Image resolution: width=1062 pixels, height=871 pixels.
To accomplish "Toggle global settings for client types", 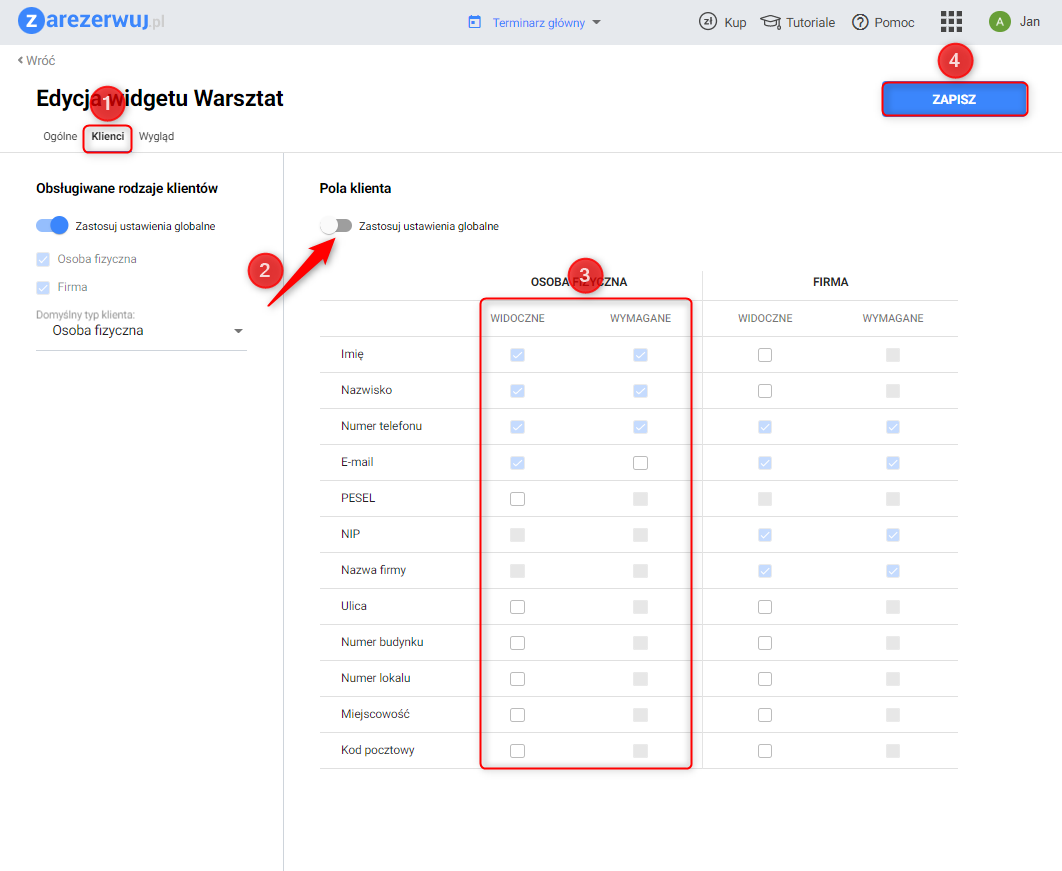I will tap(52, 226).
